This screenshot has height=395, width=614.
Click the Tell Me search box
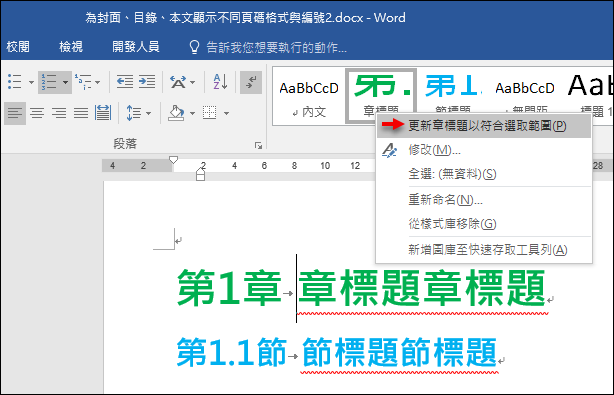click(x=276, y=47)
